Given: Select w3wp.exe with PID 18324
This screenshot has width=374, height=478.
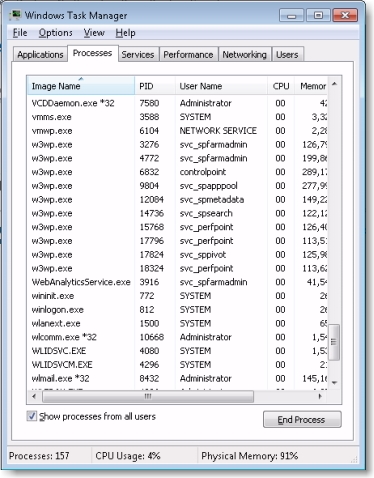Looking at the screenshot, I should pyautogui.click(x=177, y=268).
